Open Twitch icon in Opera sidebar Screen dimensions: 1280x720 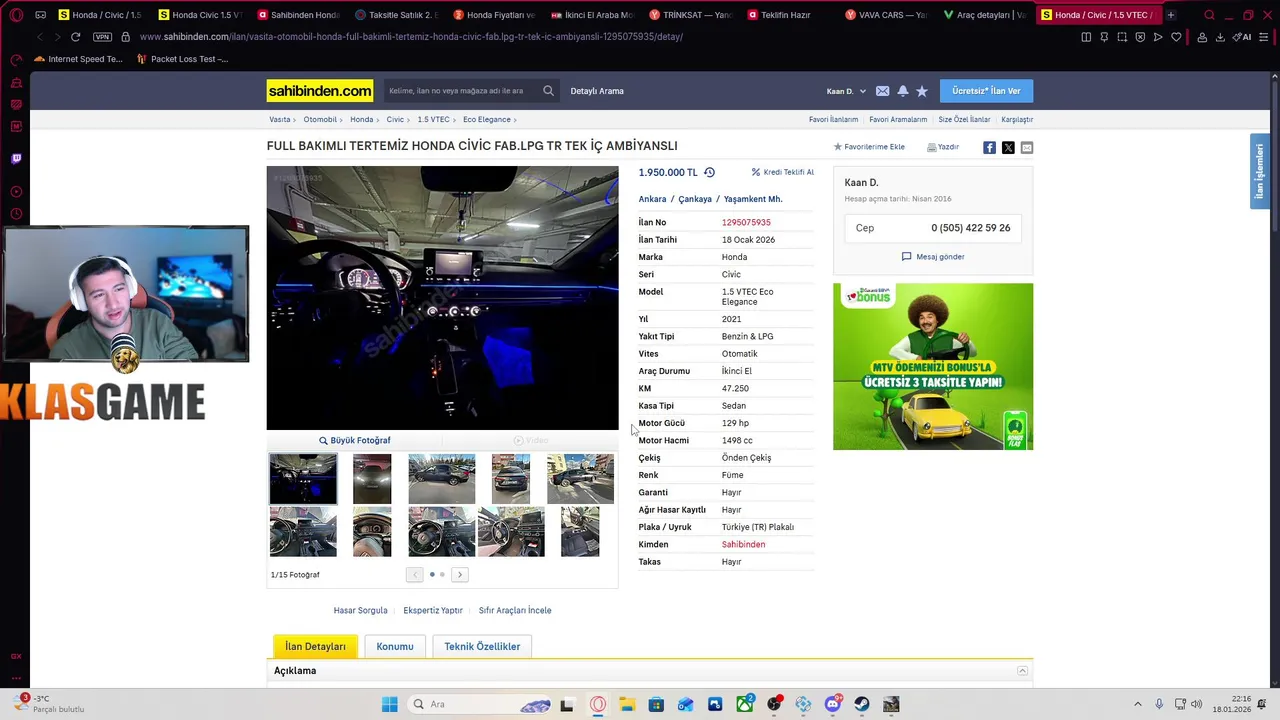pyautogui.click(x=16, y=158)
